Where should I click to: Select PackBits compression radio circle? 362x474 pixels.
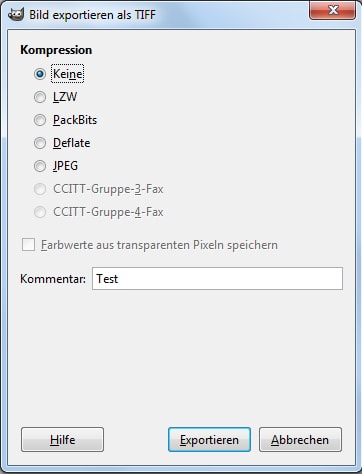pos(40,120)
